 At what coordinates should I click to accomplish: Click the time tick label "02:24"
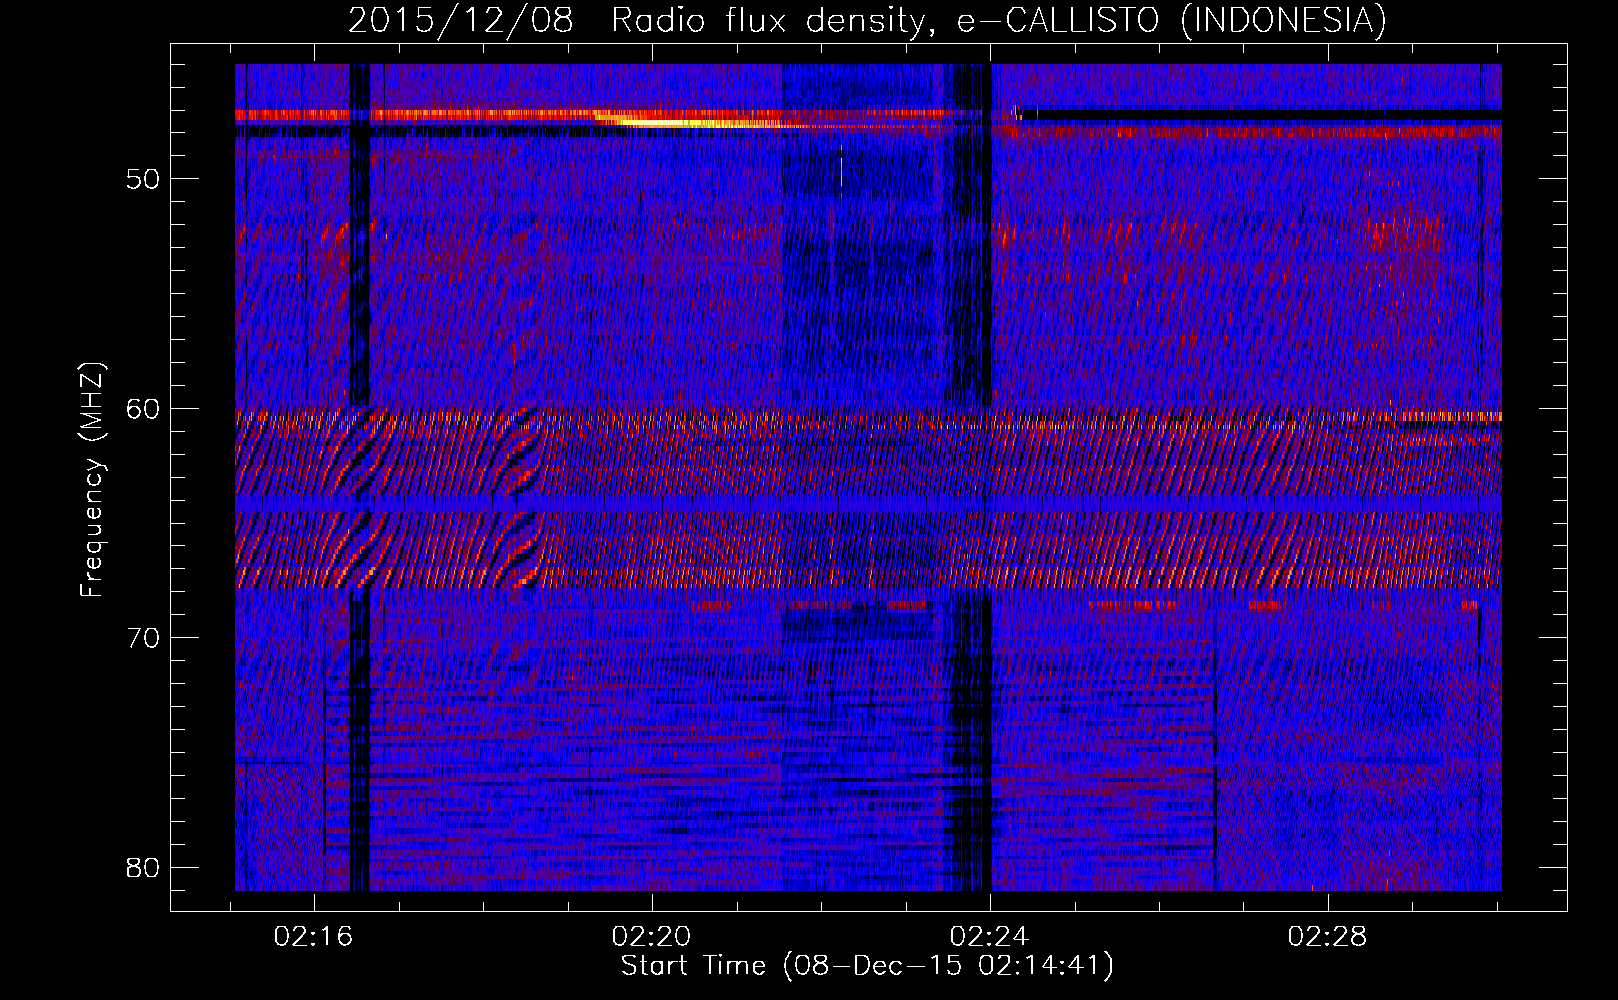989,937
